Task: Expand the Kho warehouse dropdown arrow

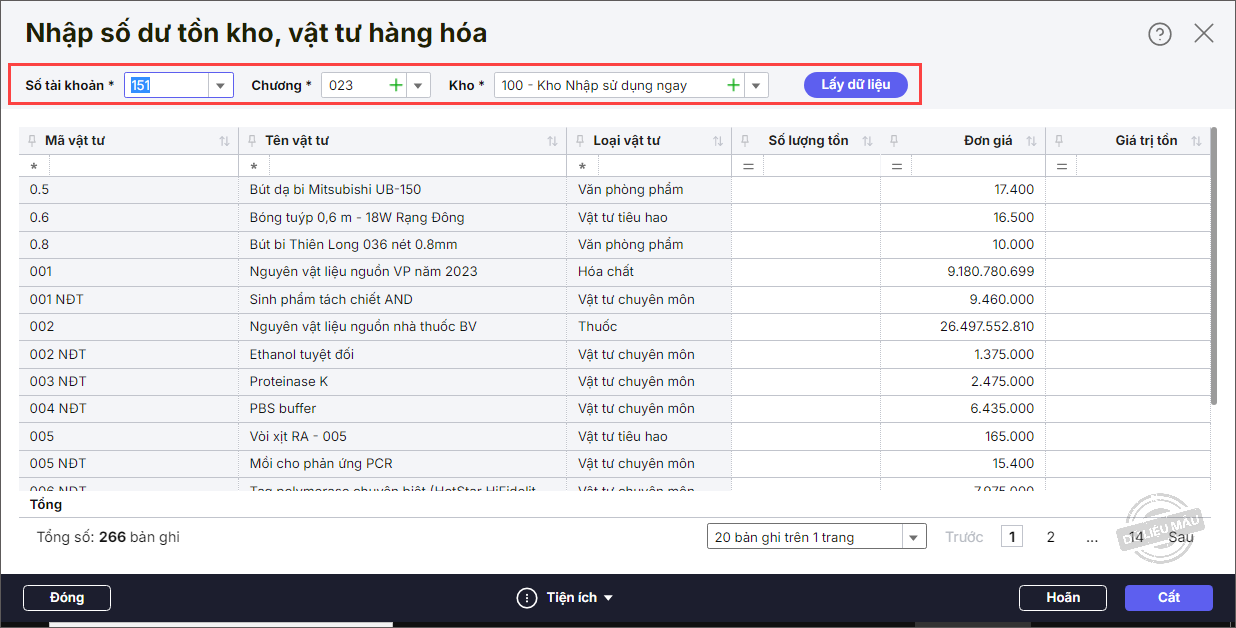Action: [756, 86]
